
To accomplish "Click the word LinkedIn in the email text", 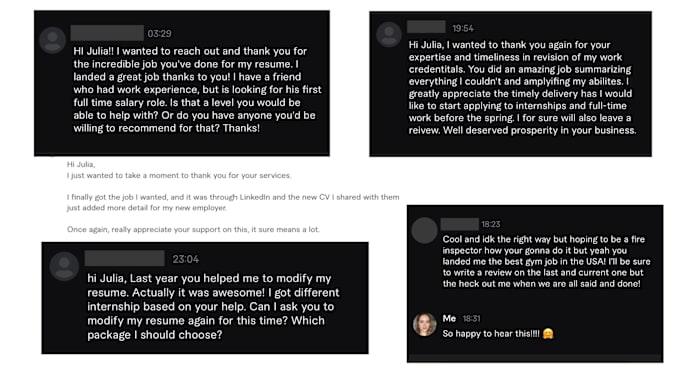I will 255,197.
